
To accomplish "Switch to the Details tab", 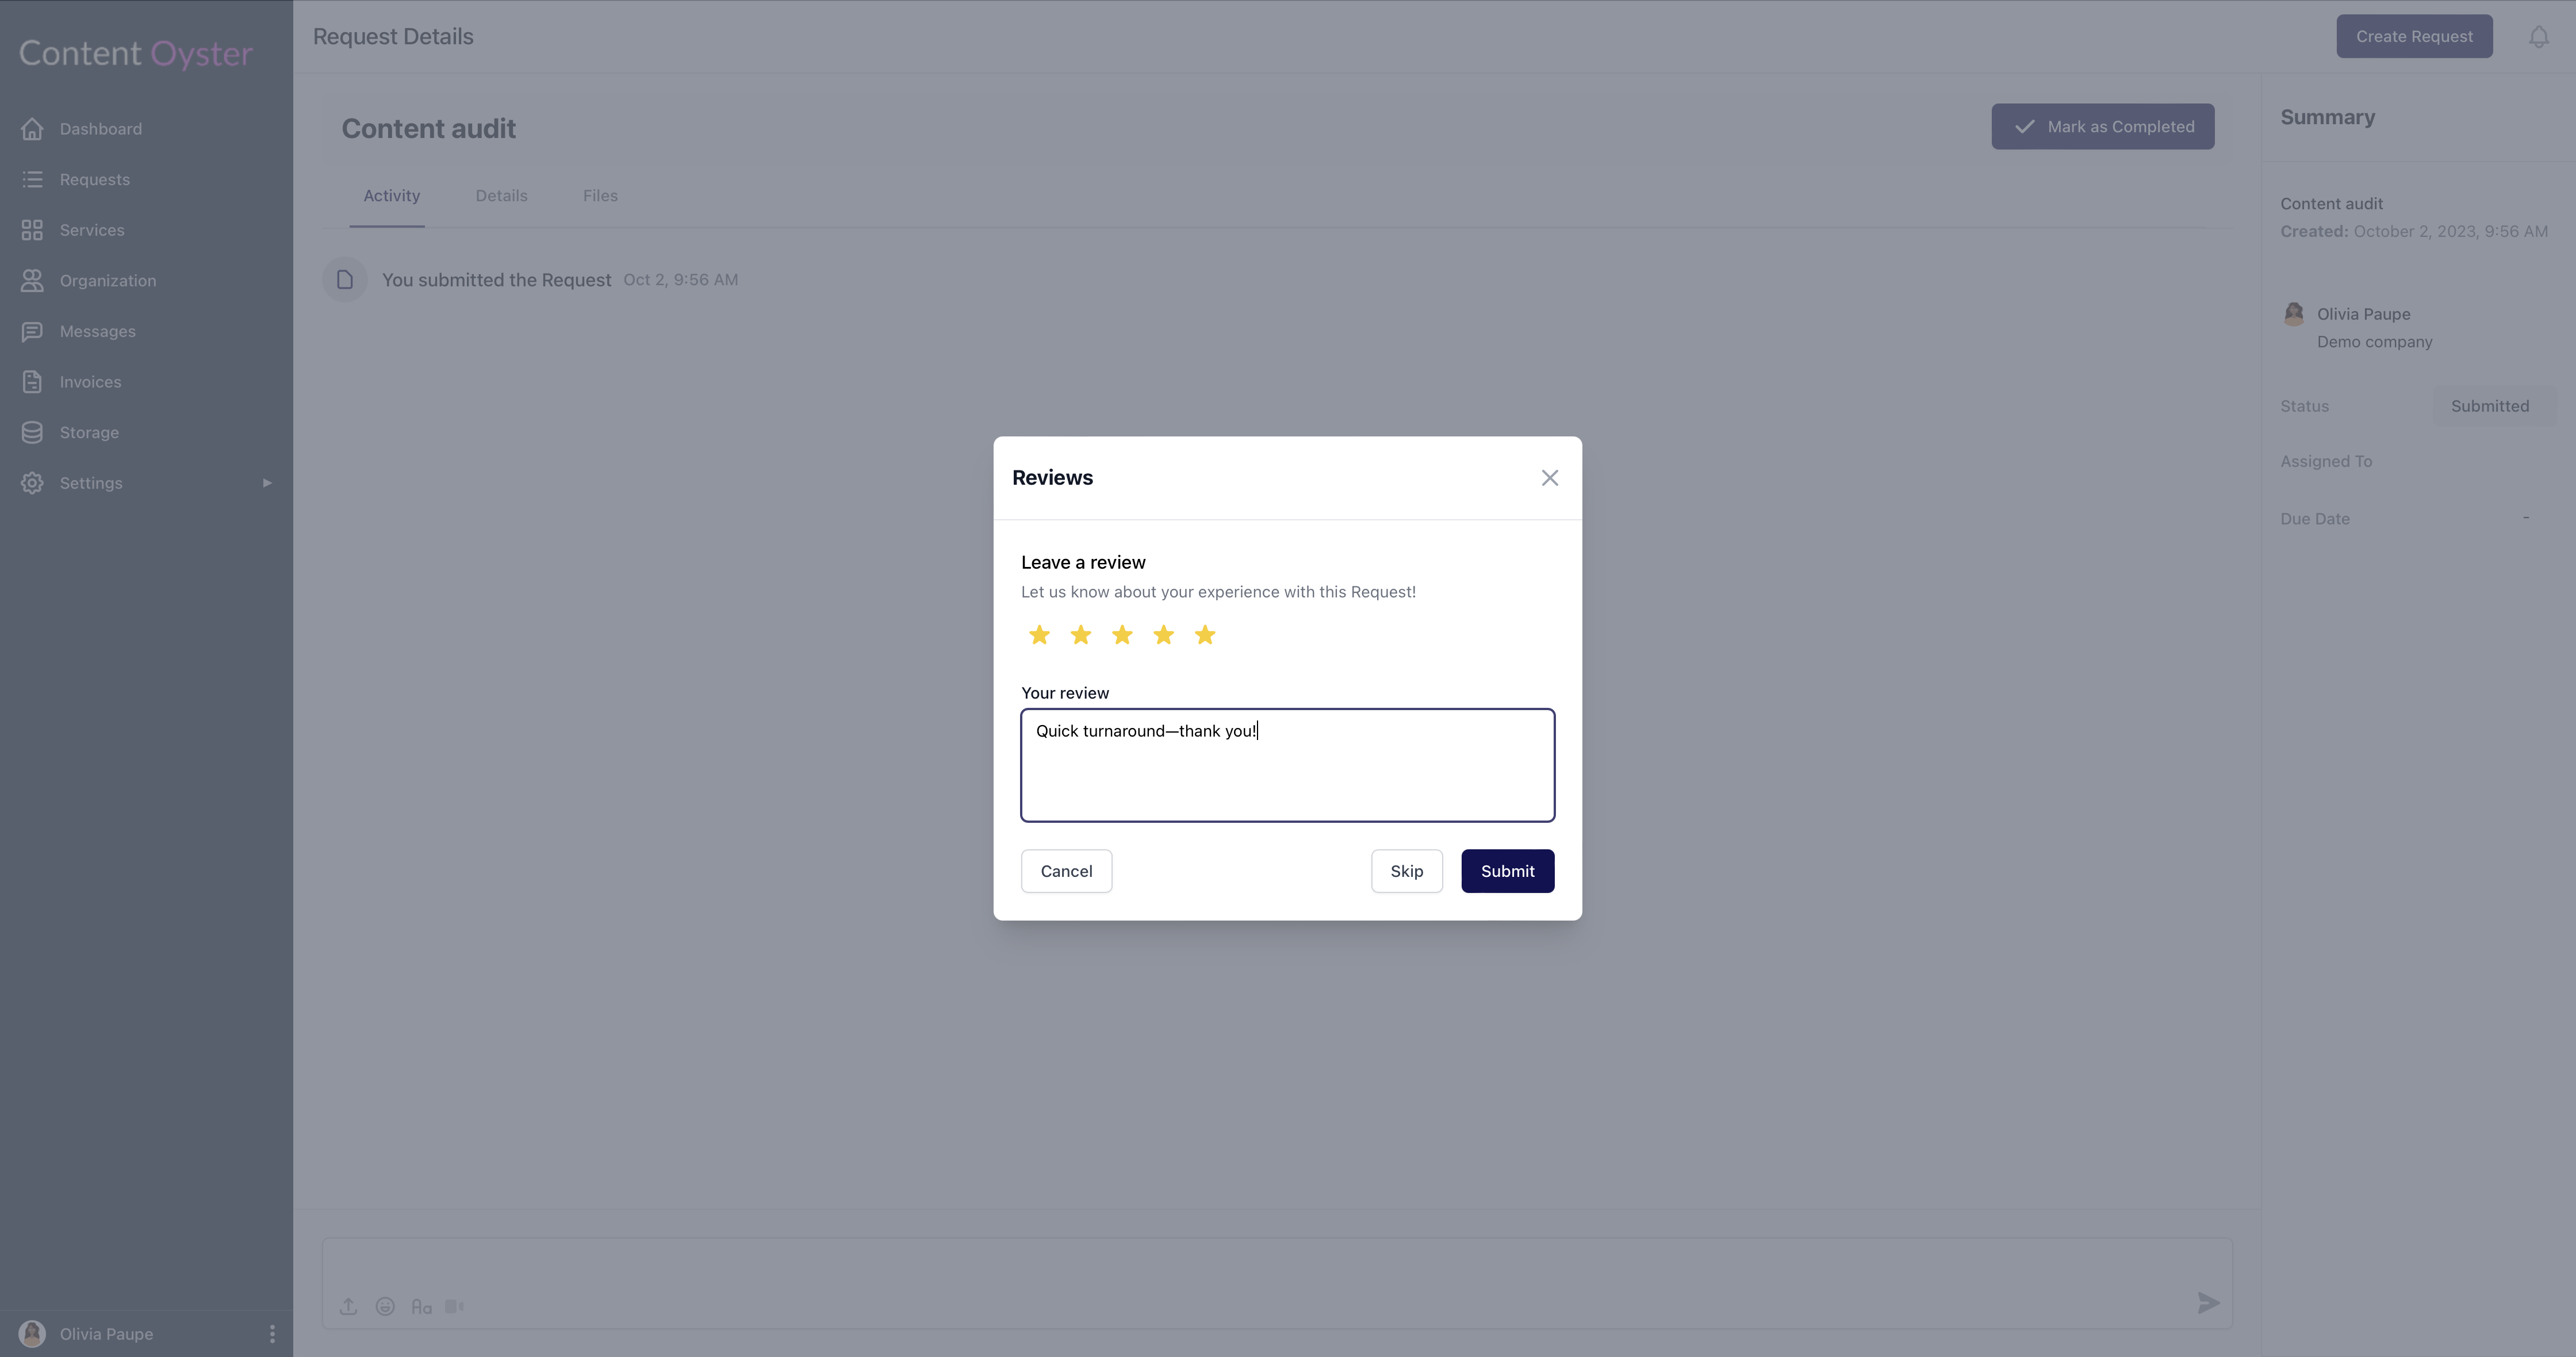I will coord(501,196).
